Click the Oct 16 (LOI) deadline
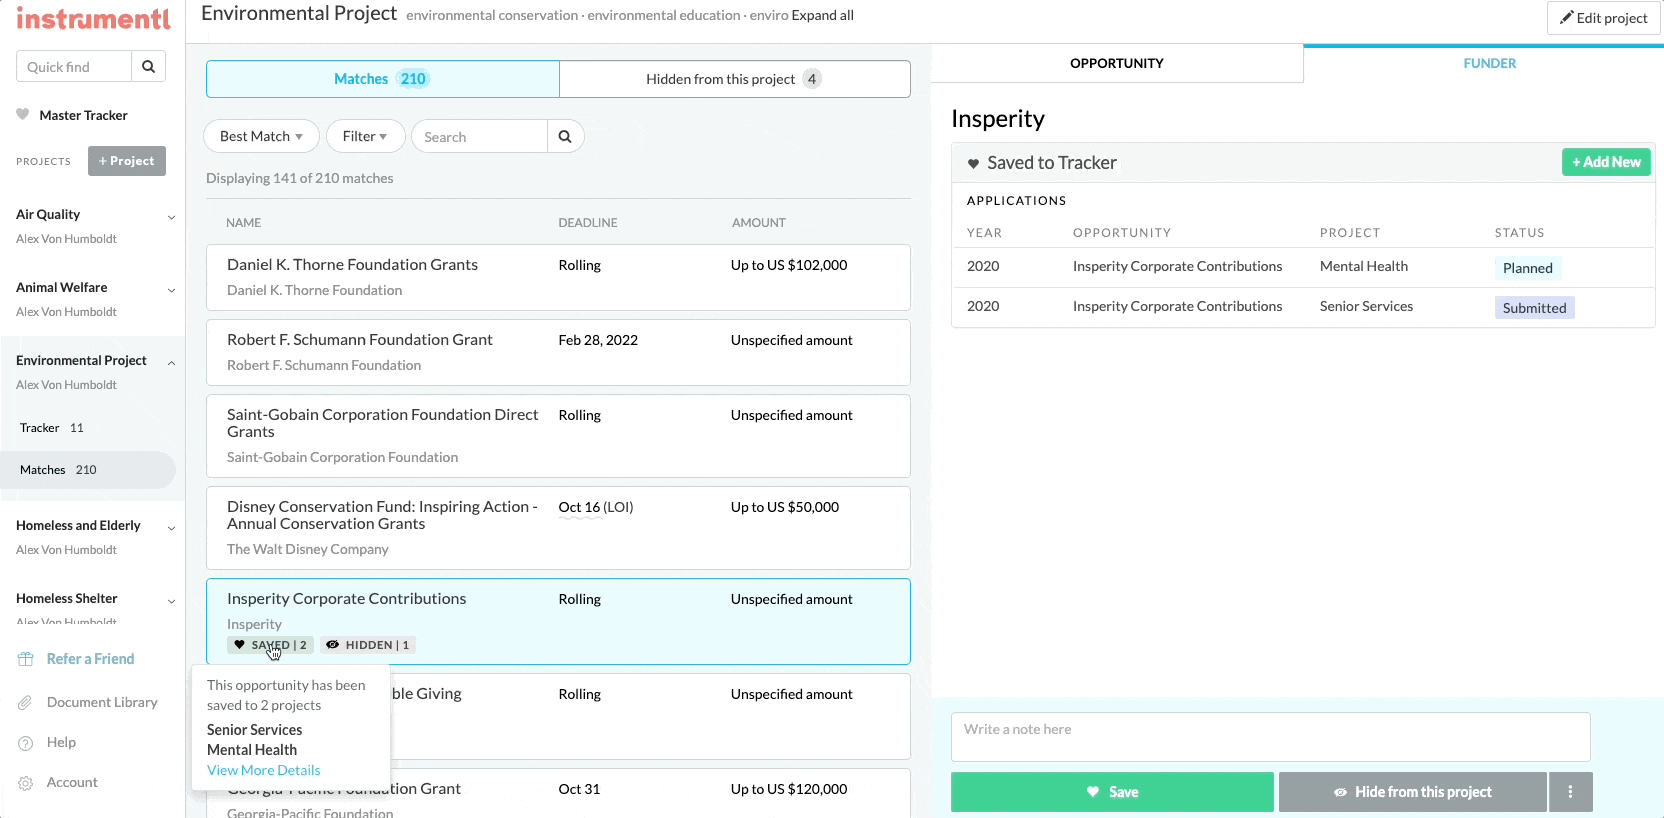 click(596, 507)
